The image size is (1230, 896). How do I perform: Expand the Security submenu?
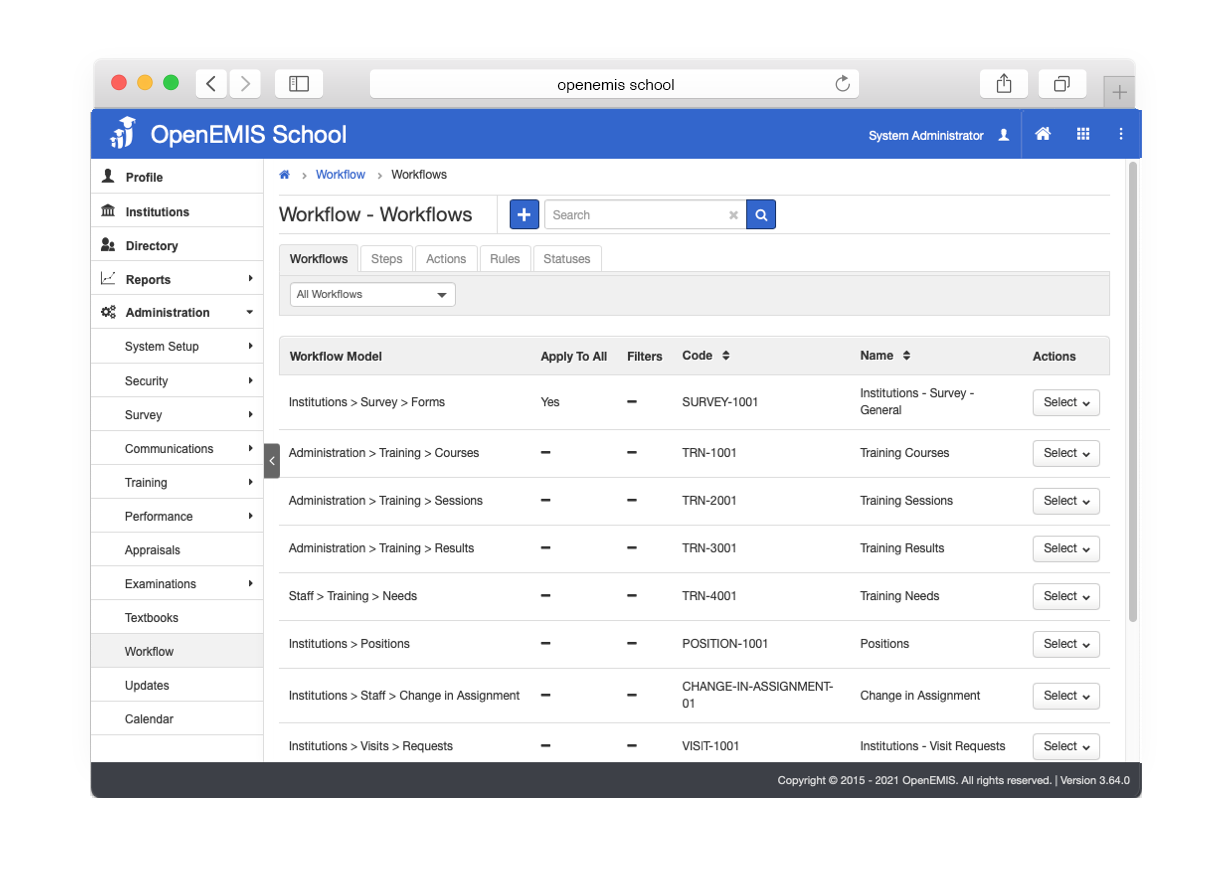pos(177,381)
